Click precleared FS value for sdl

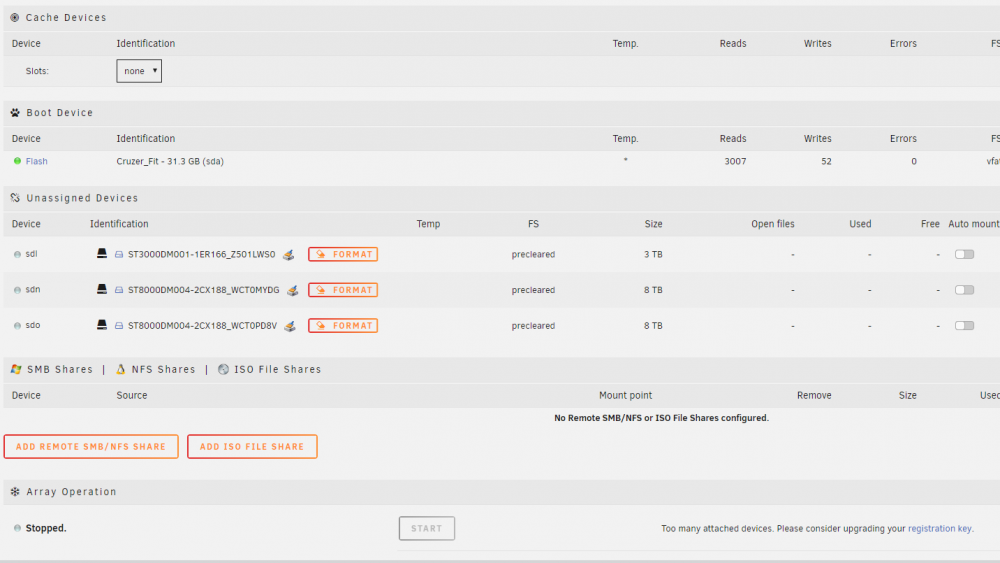point(533,254)
